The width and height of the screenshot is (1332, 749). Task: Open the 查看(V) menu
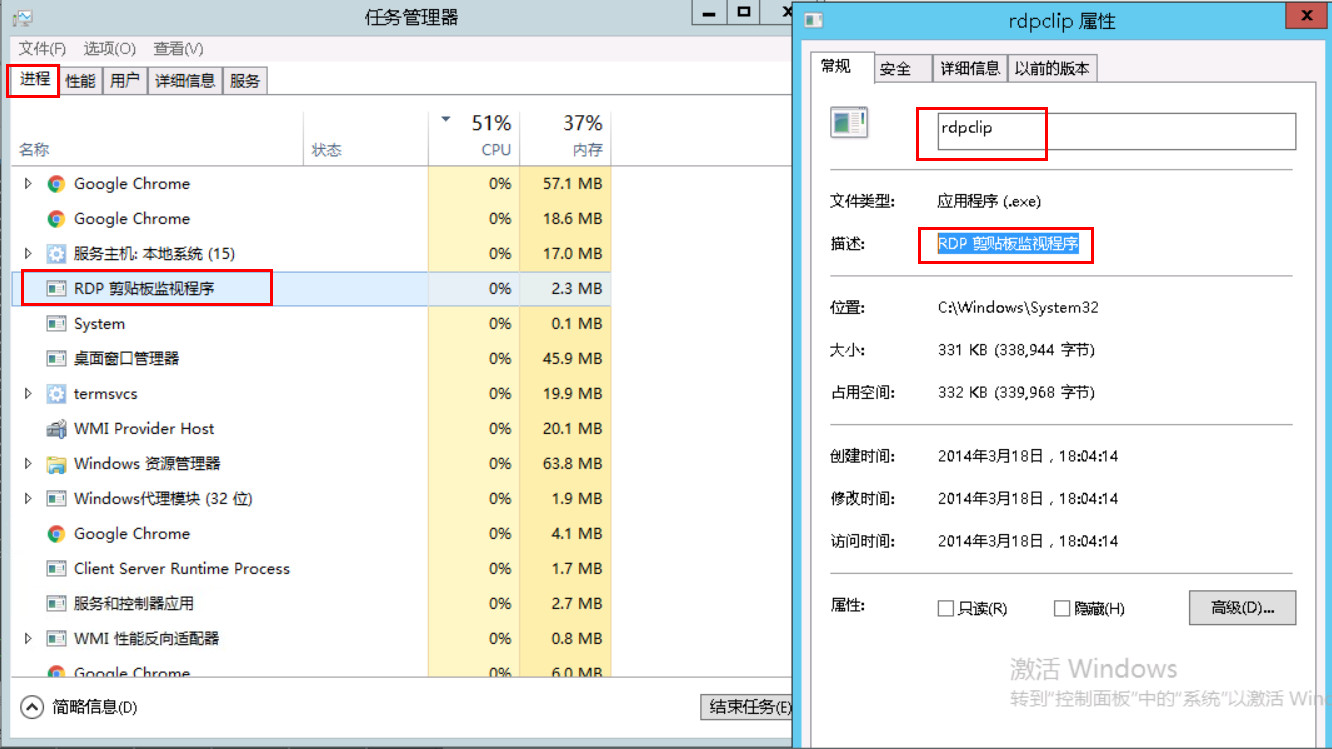point(178,49)
